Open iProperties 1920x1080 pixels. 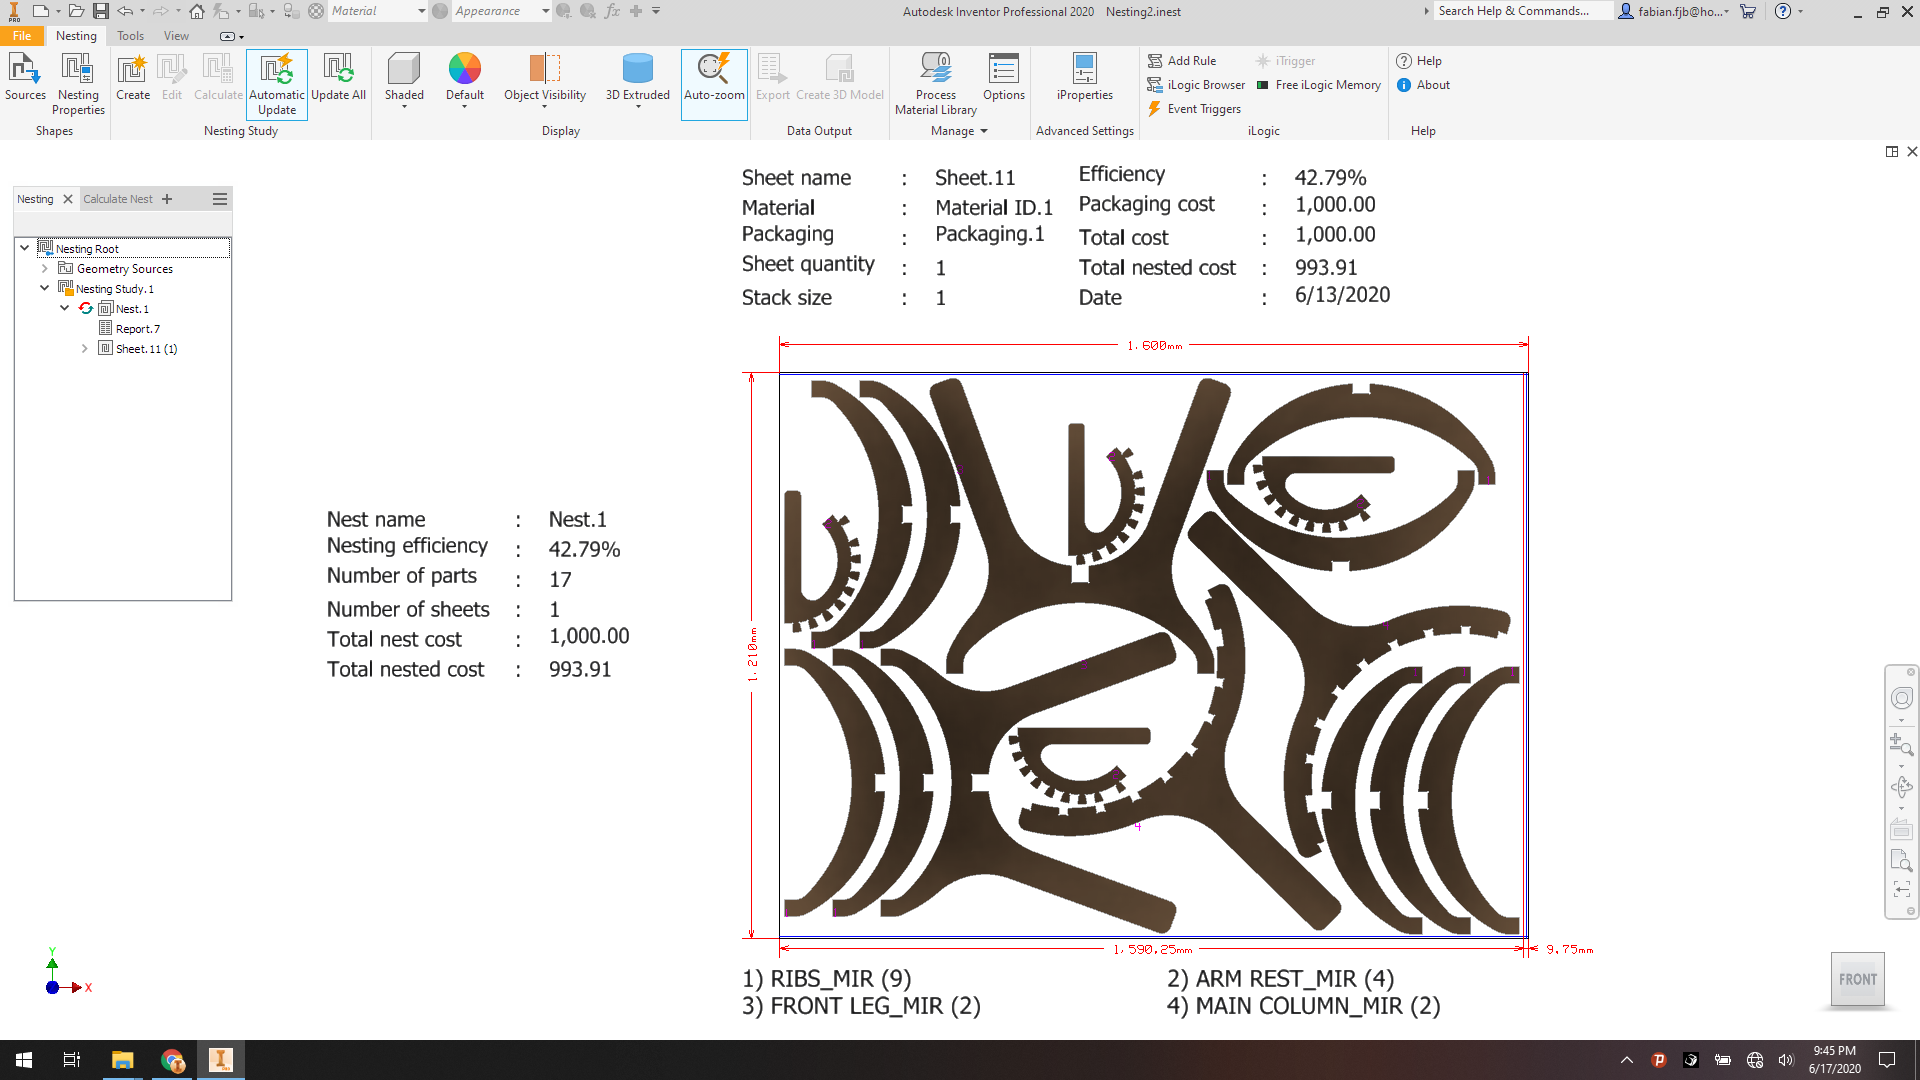[1085, 78]
